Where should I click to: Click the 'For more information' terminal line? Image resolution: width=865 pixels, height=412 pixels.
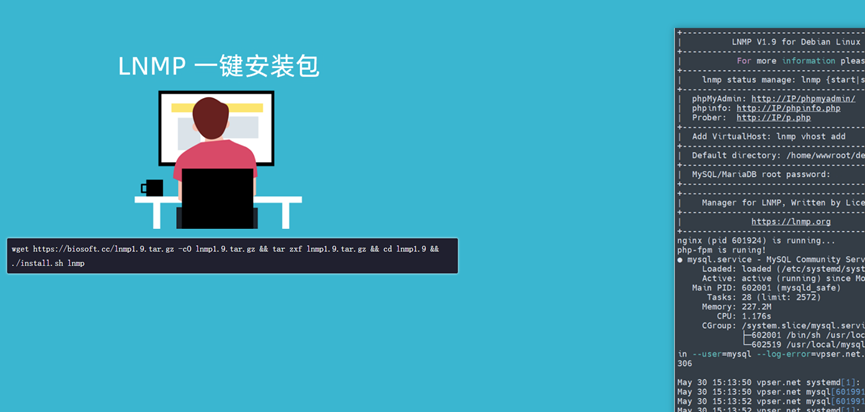(x=800, y=61)
